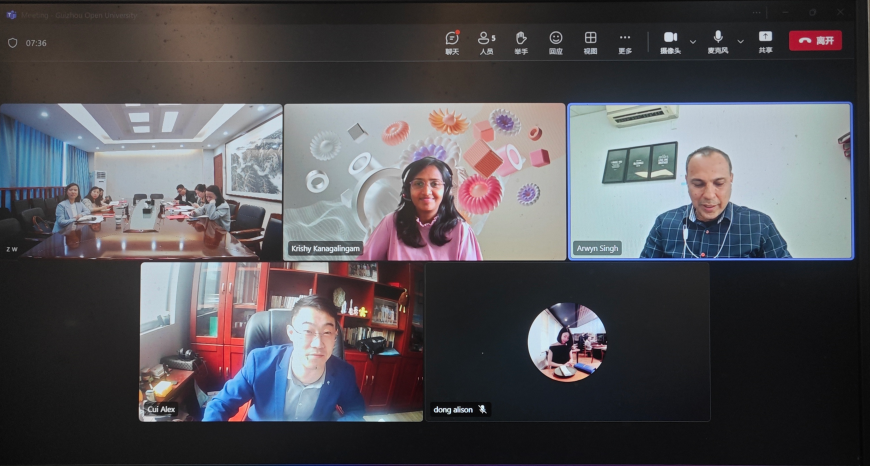Select Cui Alex's video tile
This screenshot has height=466, width=870.
[281, 341]
